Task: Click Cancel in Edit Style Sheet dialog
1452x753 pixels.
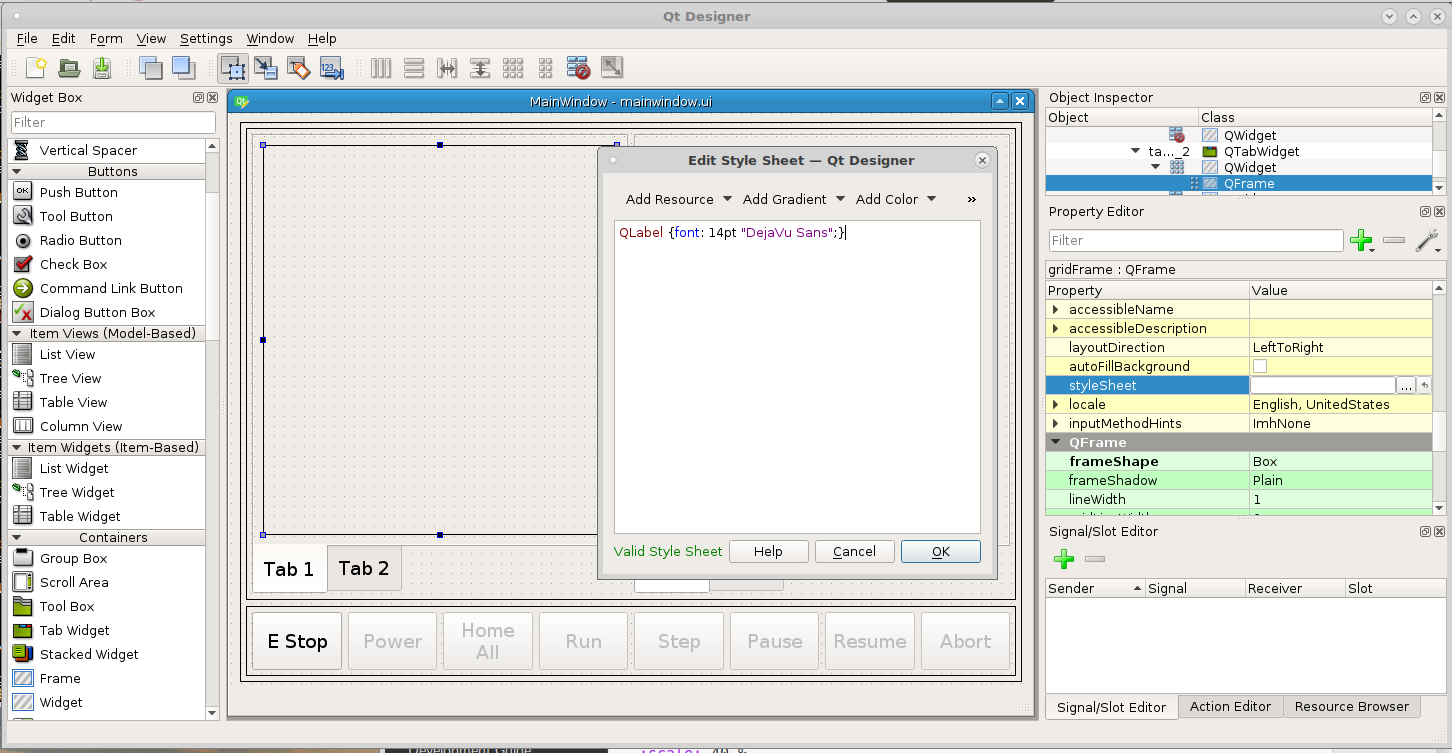Action: point(854,551)
